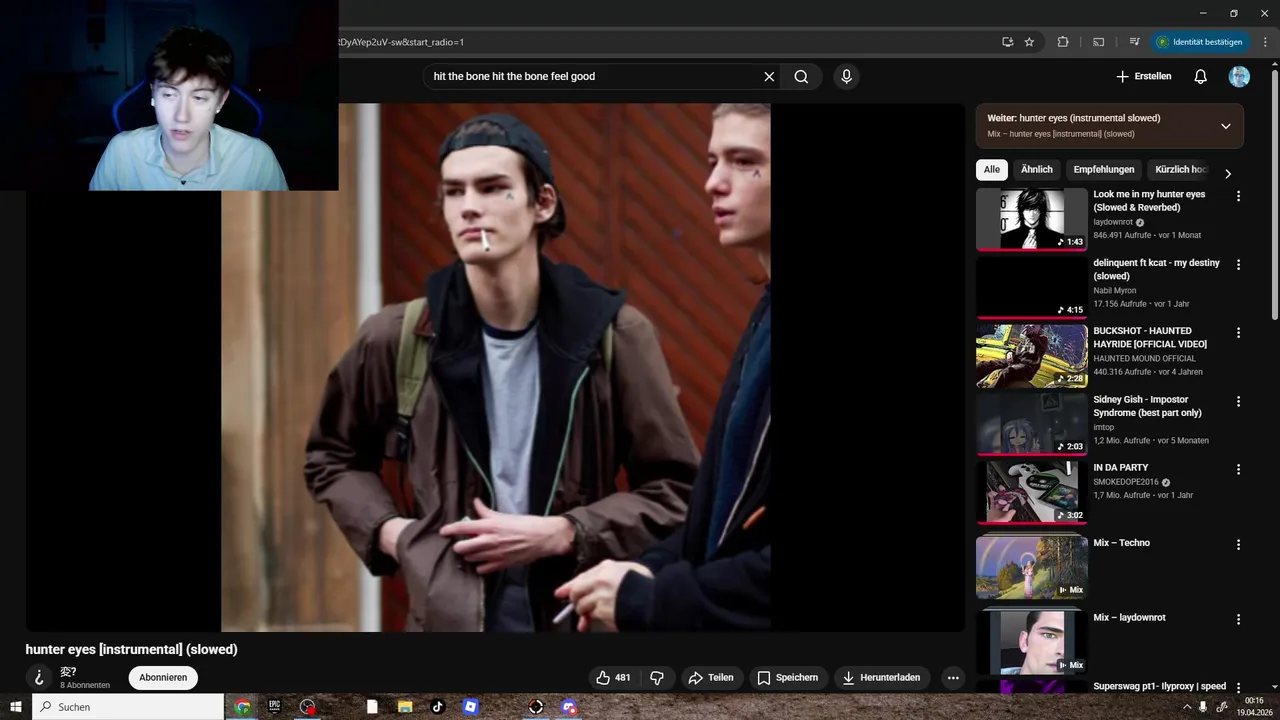The image size is (1280, 720).
Task: Click the magnifier search button
Action: coord(801,77)
